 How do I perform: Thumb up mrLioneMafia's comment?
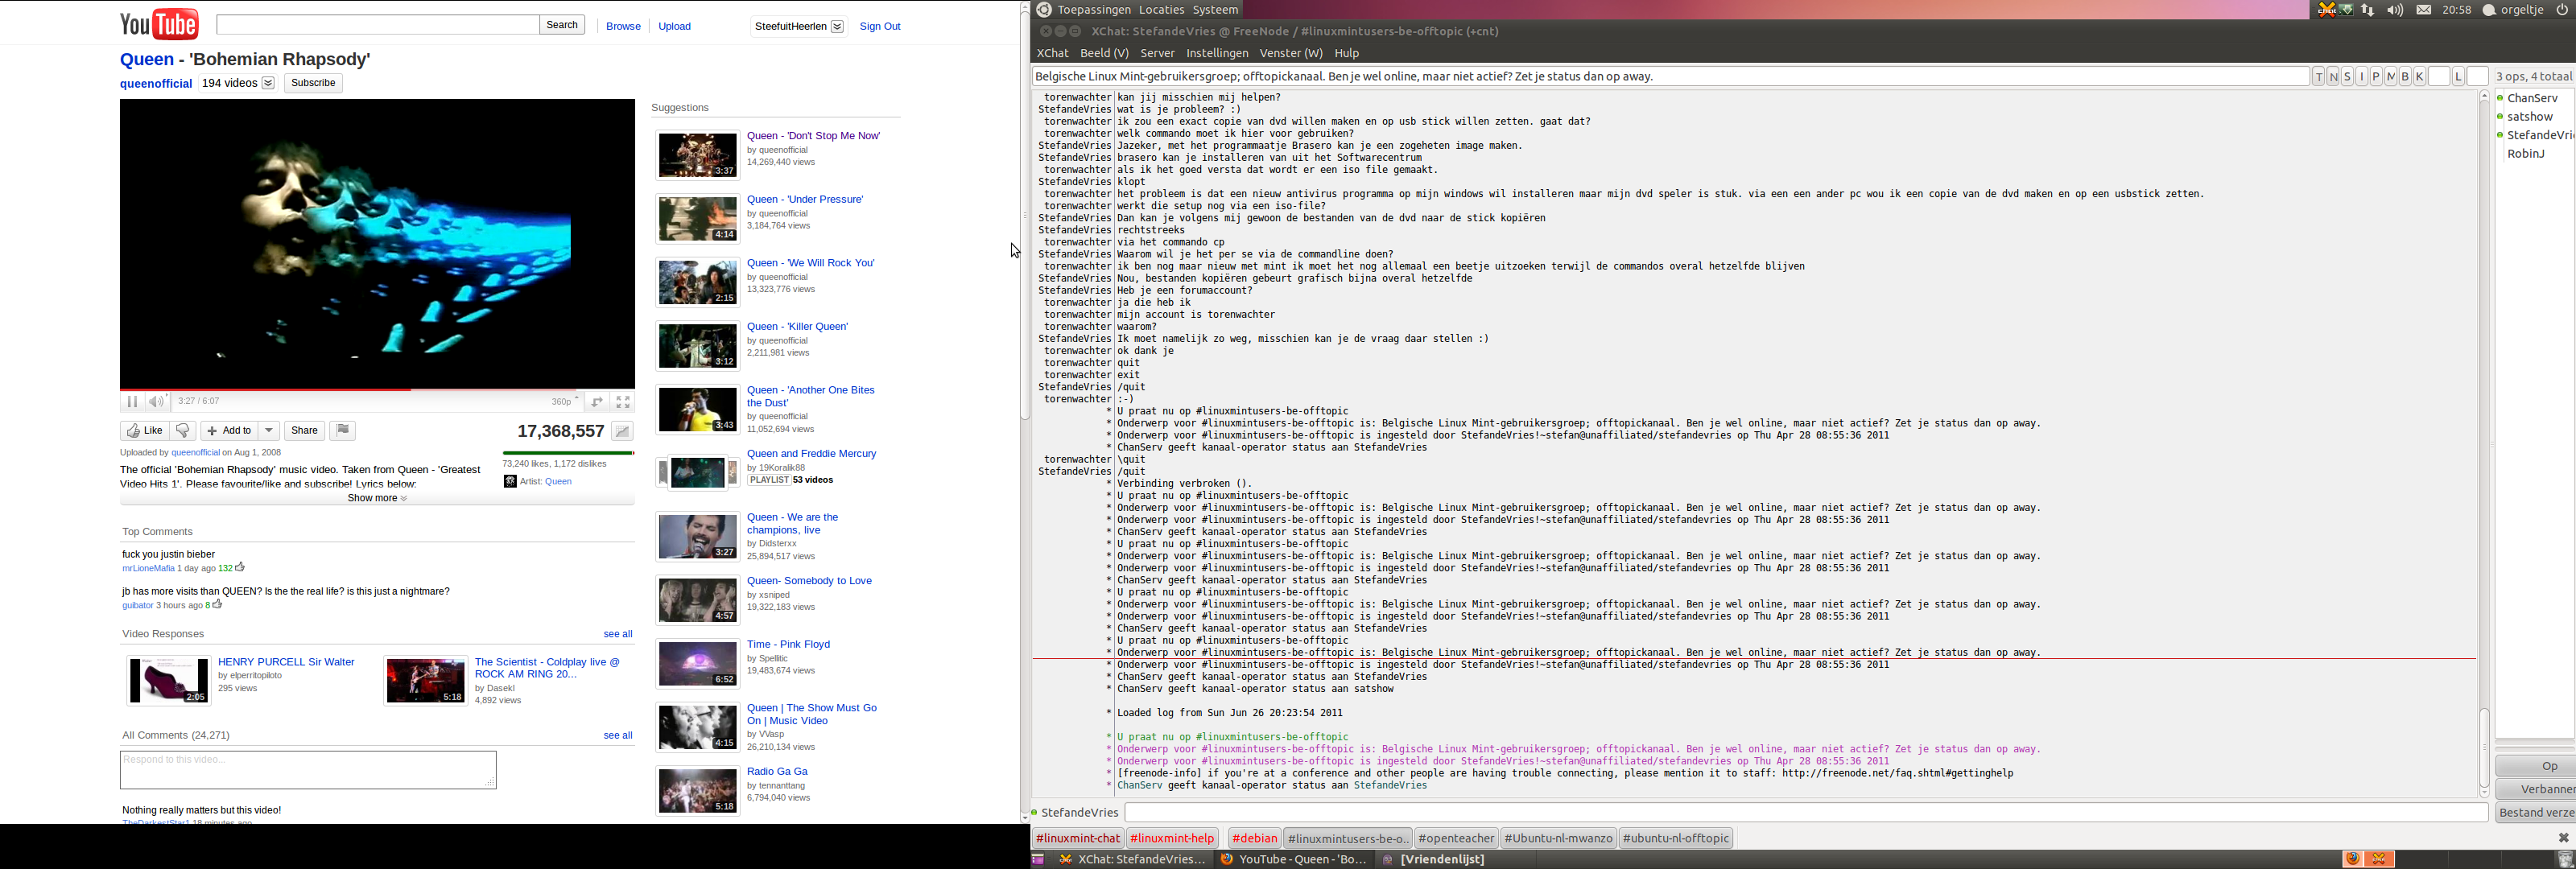(x=240, y=567)
